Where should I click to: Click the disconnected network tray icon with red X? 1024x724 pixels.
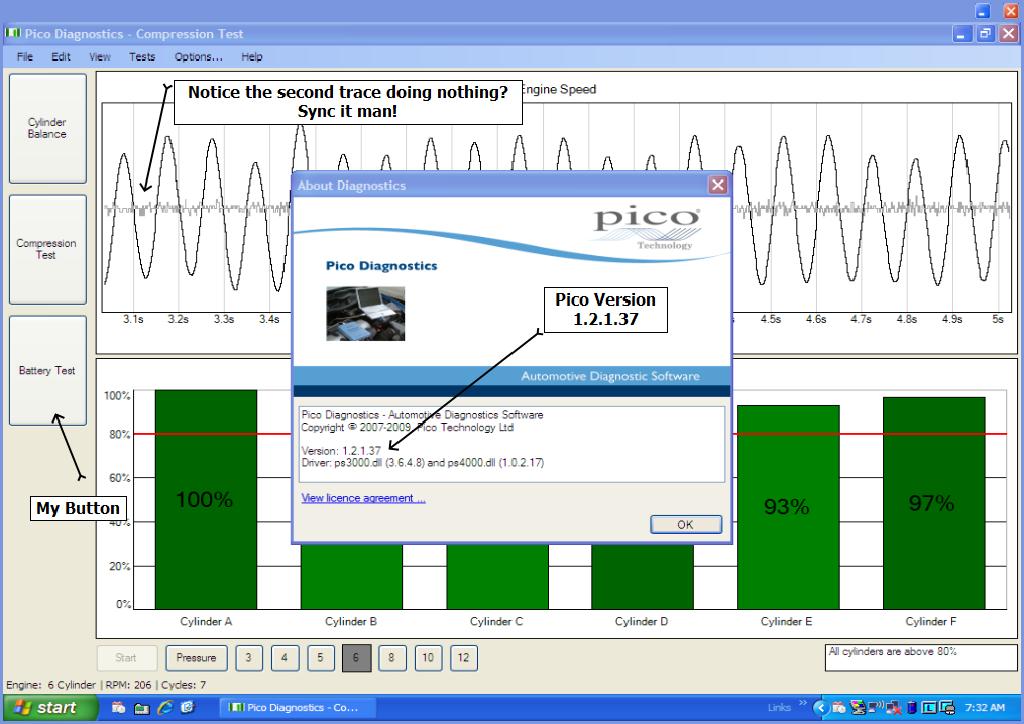click(893, 708)
